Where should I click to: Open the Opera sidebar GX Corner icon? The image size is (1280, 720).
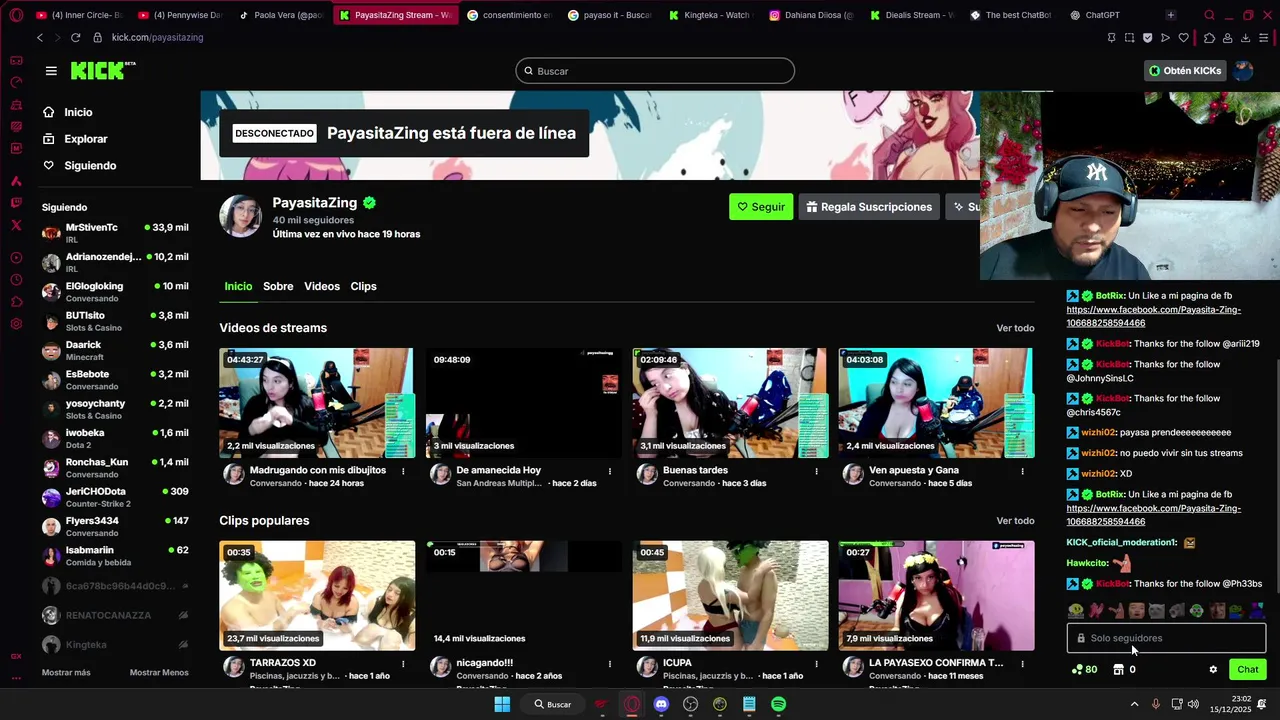click(16, 60)
